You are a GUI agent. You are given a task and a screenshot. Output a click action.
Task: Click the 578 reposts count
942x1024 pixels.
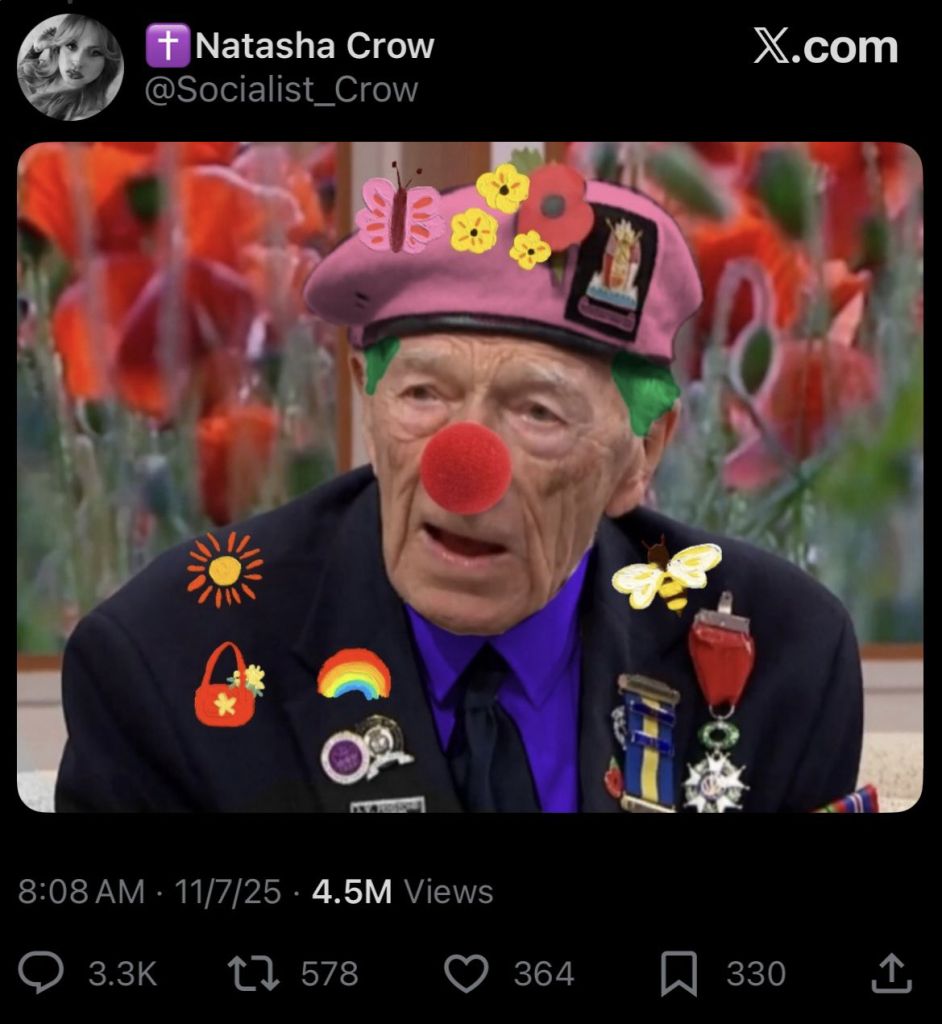[329, 973]
